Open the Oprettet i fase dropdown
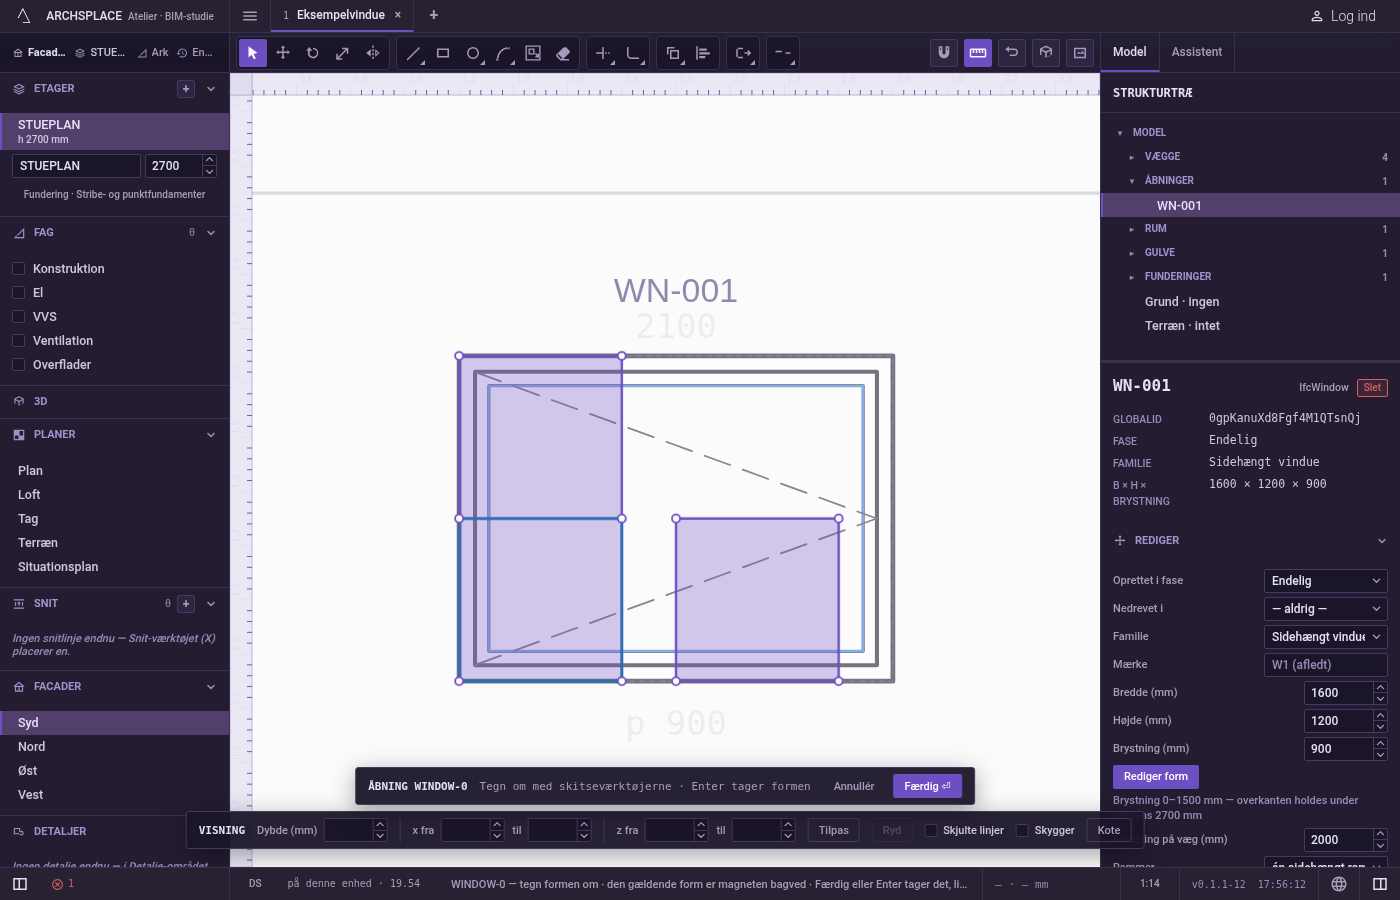Screen dimensions: 1400x900 [1326, 581]
